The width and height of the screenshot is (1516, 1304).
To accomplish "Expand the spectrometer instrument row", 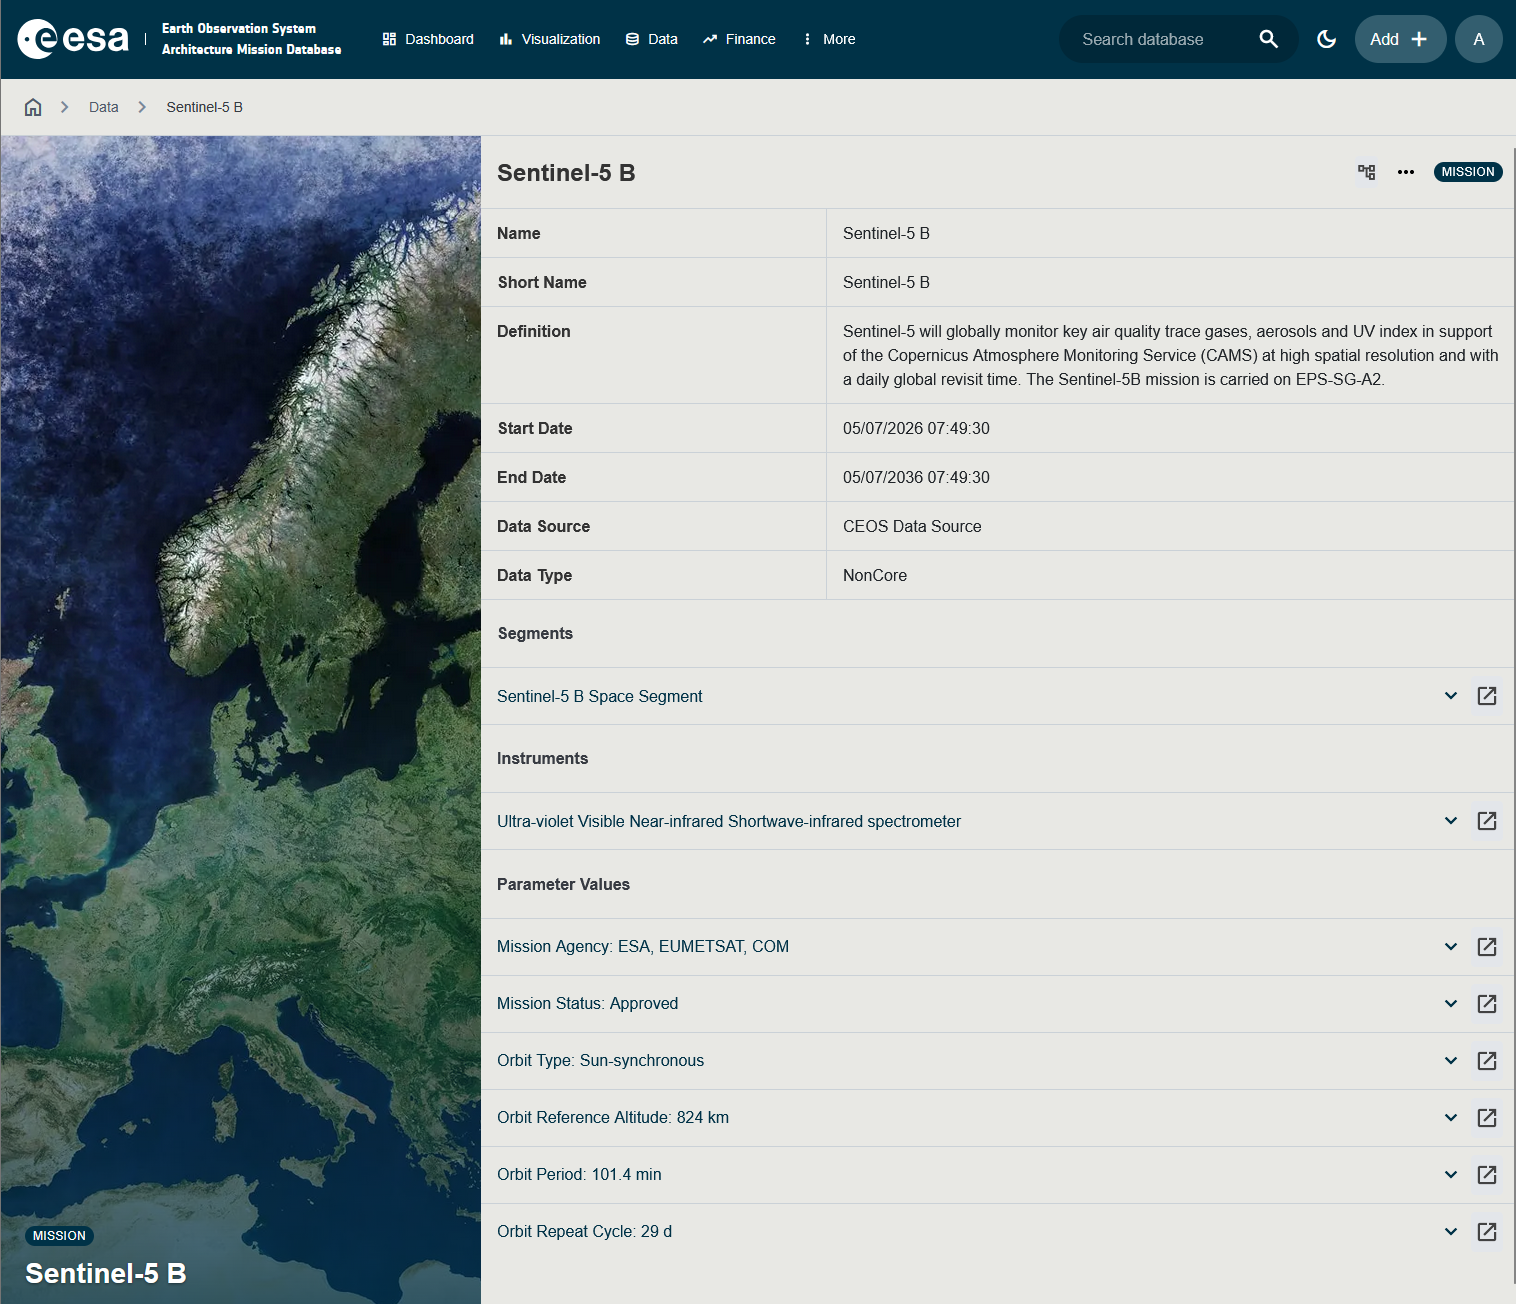I will coord(1451,821).
